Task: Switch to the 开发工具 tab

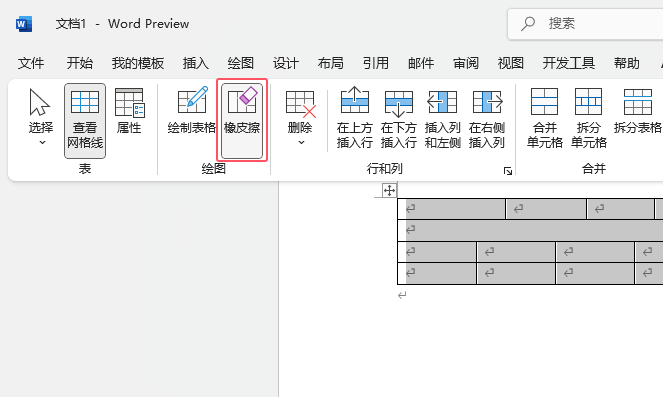Action: (x=569, y=63)
